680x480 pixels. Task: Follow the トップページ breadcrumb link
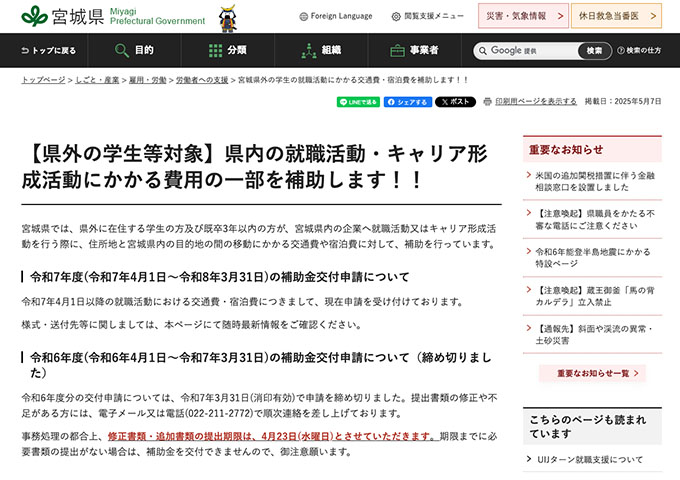[x=43, y=80]
